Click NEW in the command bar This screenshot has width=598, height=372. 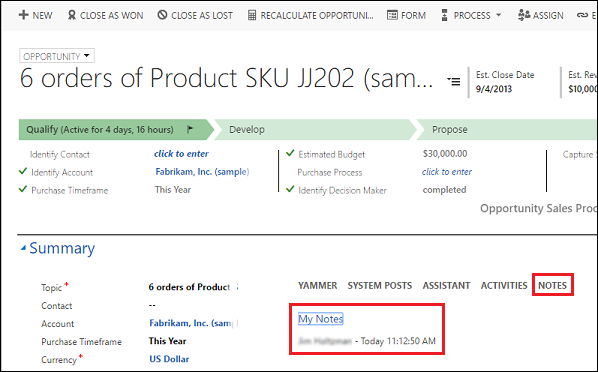pyautogui.click(x=42, y=15)
